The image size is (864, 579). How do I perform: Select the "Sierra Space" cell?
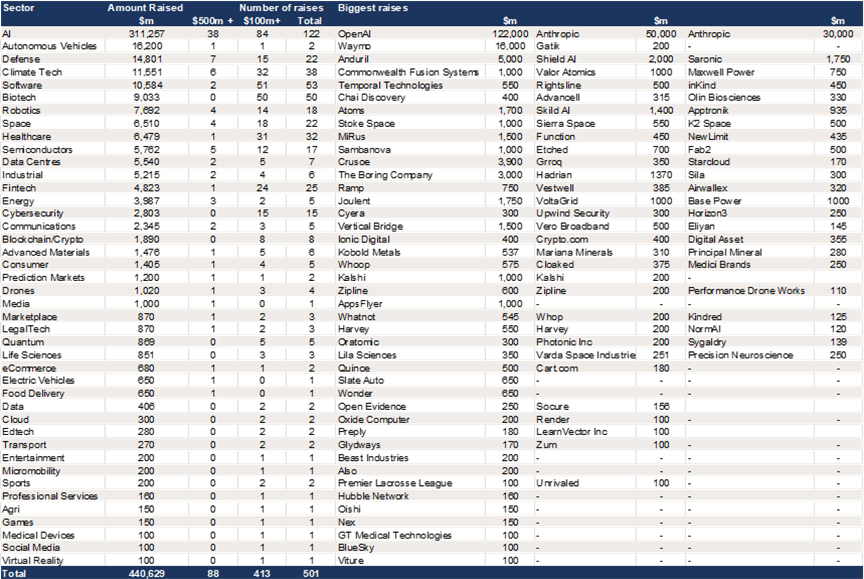pos(565,123)
